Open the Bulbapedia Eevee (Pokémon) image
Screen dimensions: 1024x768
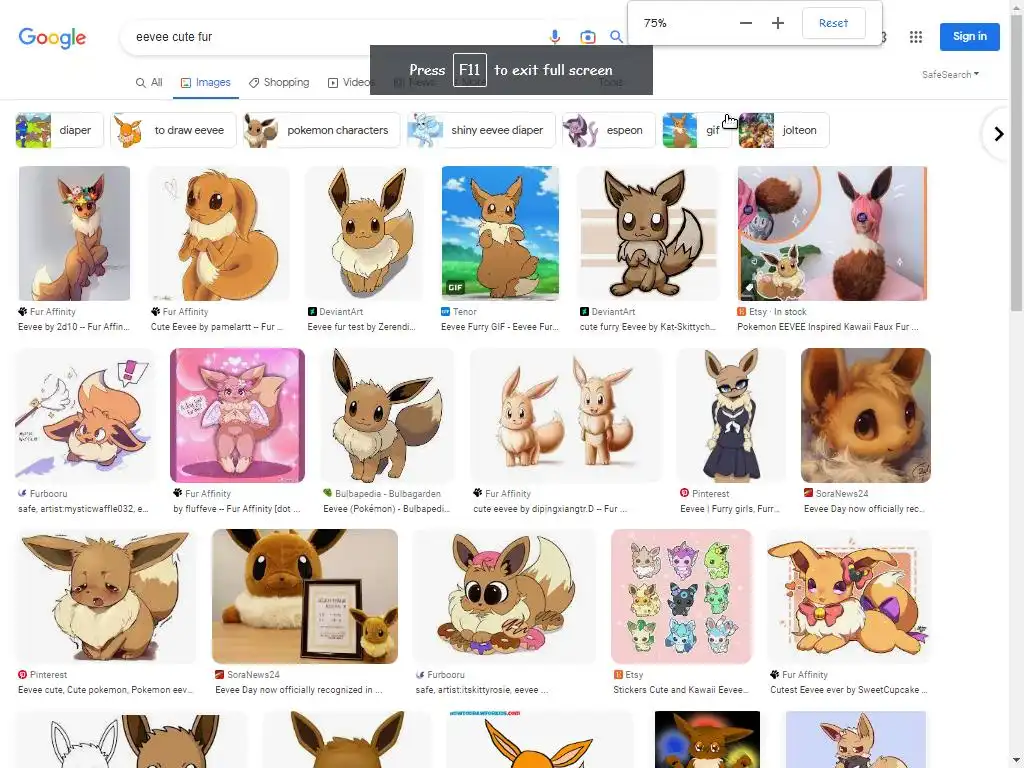pyautogui.click(x=387, y=415)
